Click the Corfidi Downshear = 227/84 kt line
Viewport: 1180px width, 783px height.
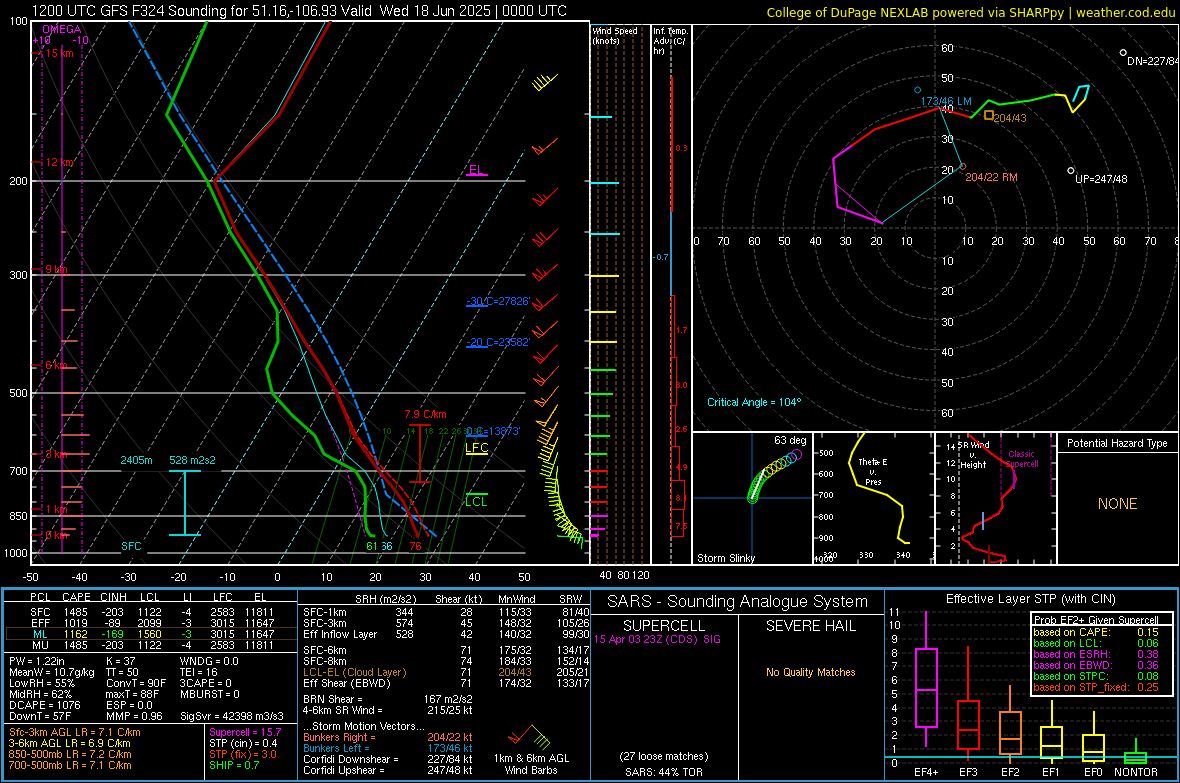[x=388, y=760]
